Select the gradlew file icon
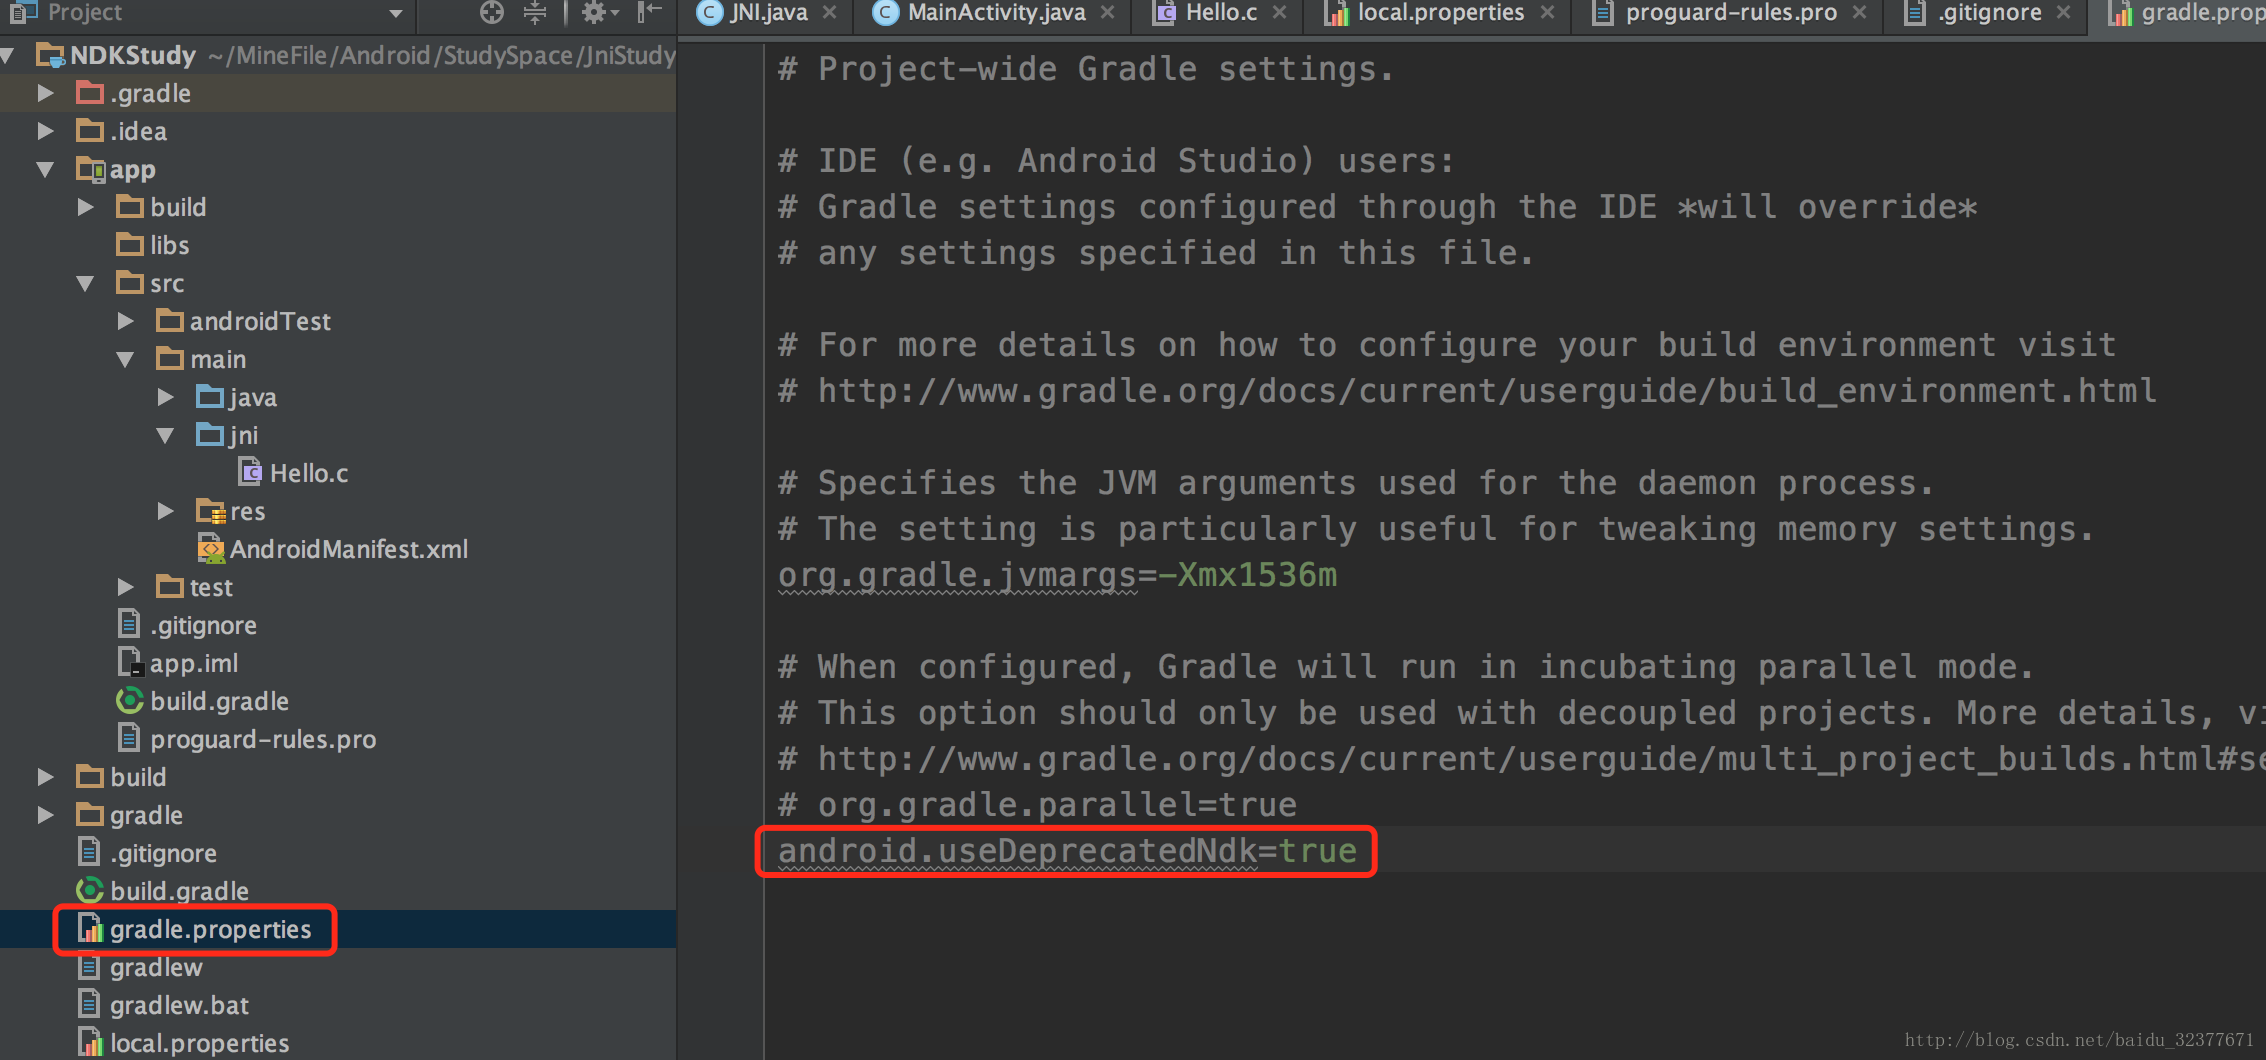2266x1060 pixels. (x=89, y=967)
